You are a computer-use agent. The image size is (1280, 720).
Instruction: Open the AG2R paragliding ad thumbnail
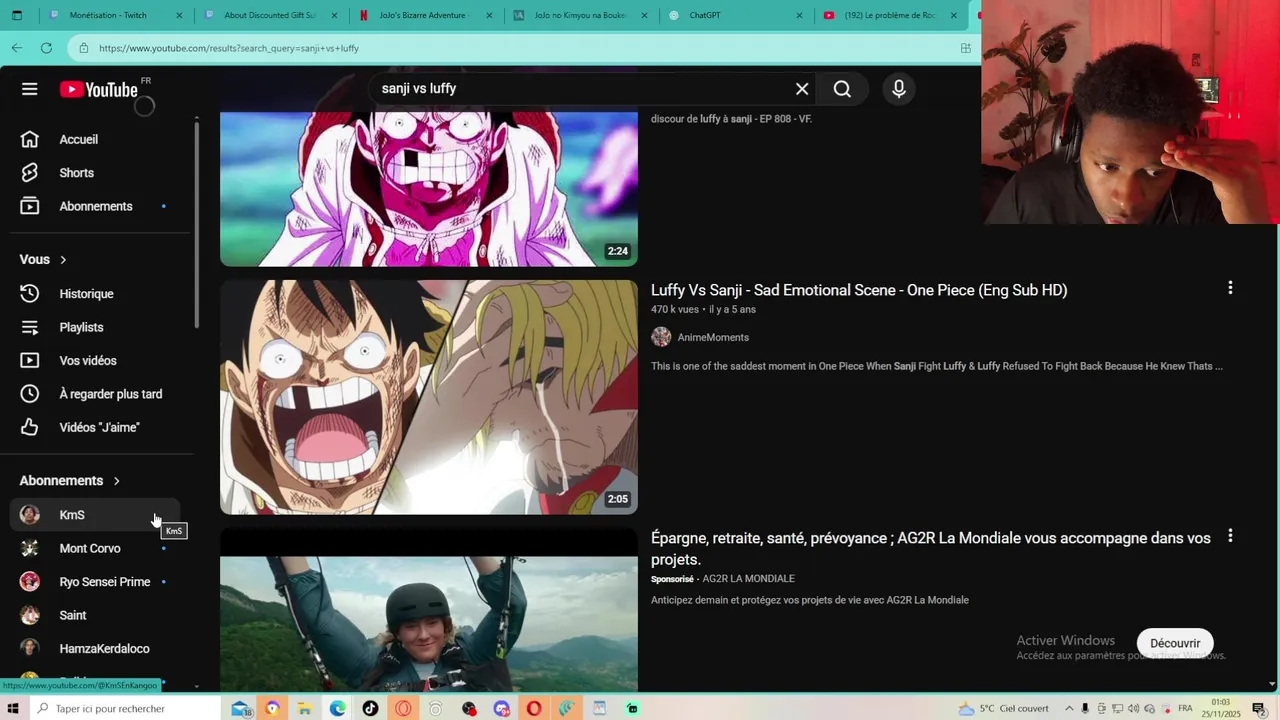pos(429,610)
